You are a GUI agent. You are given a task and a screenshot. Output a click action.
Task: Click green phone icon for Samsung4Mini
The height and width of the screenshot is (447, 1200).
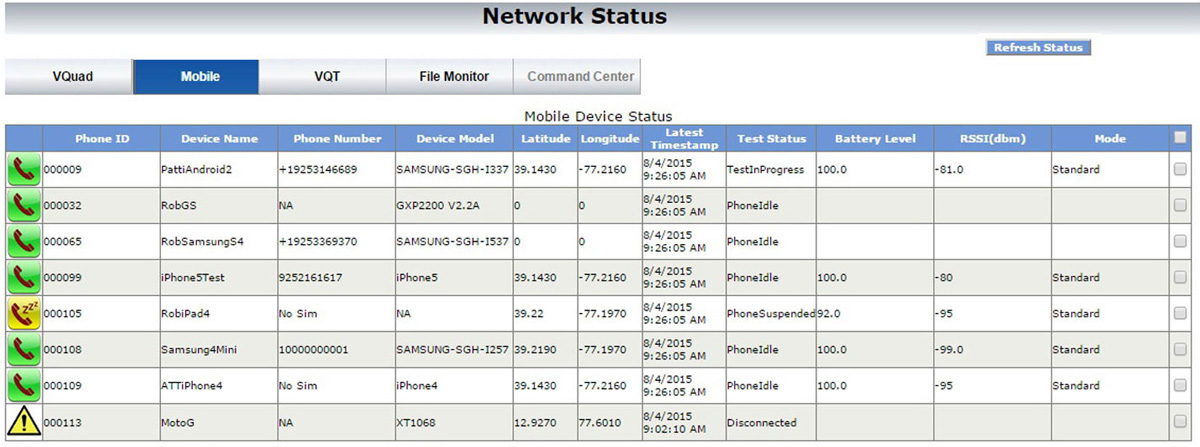click(x=23, y=350)
